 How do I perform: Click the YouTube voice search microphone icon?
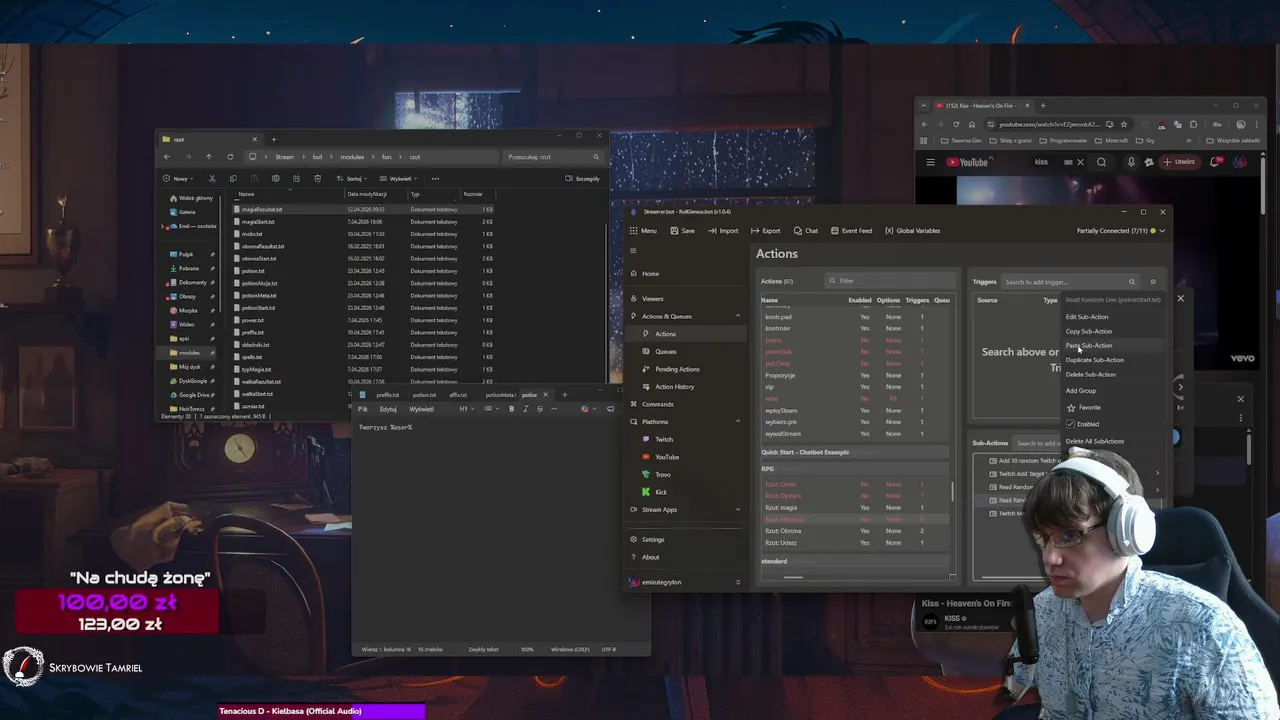[1131, 162]
